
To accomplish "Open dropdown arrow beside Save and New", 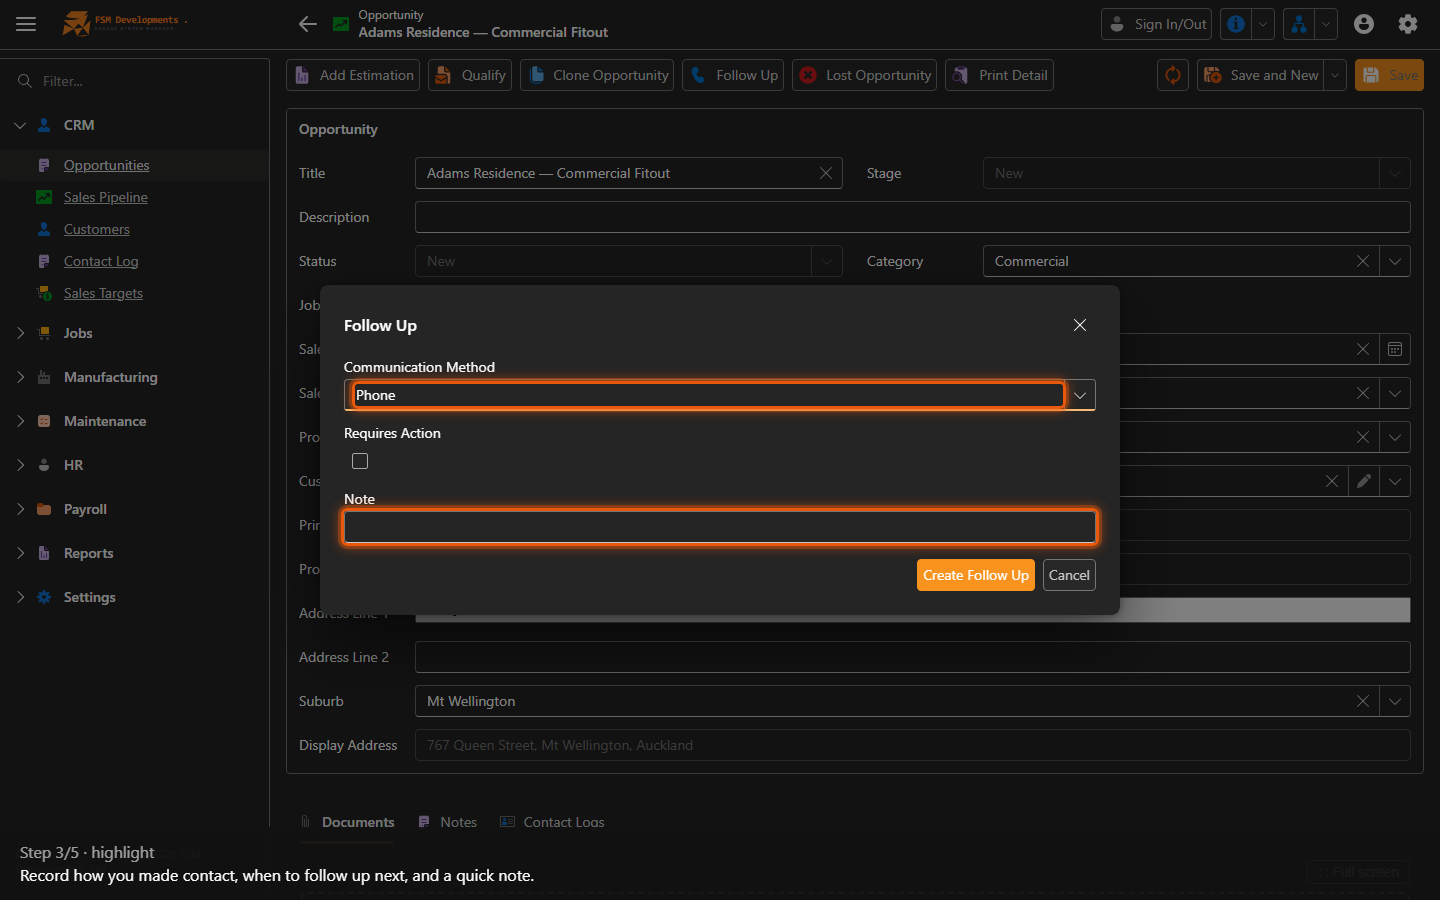I will pos(1335,75).
